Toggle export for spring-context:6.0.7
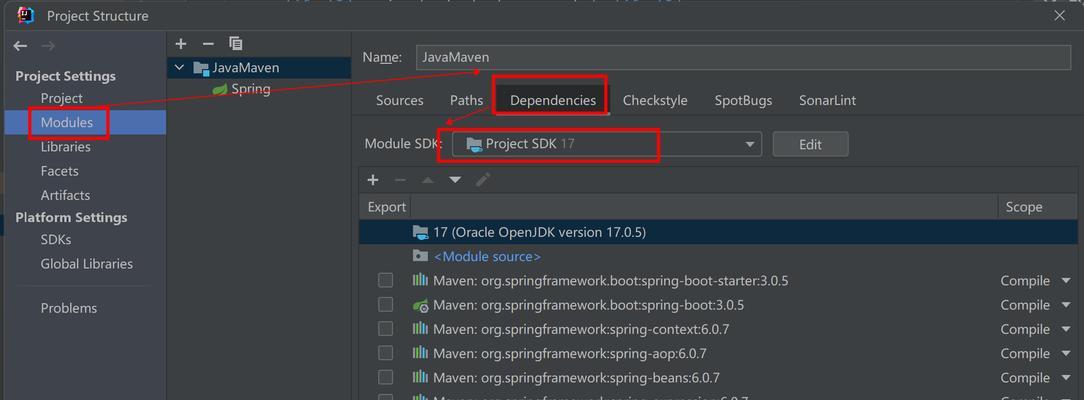 tap(385, 329)
